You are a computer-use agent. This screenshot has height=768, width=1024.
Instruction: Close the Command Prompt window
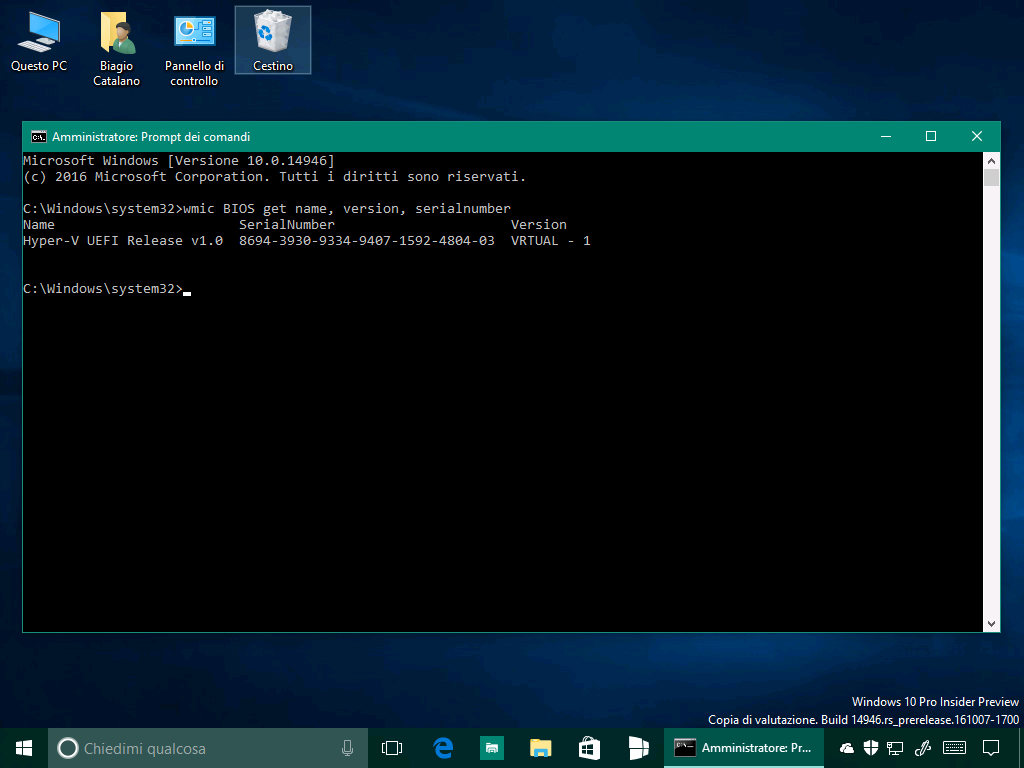pos(977,136)
